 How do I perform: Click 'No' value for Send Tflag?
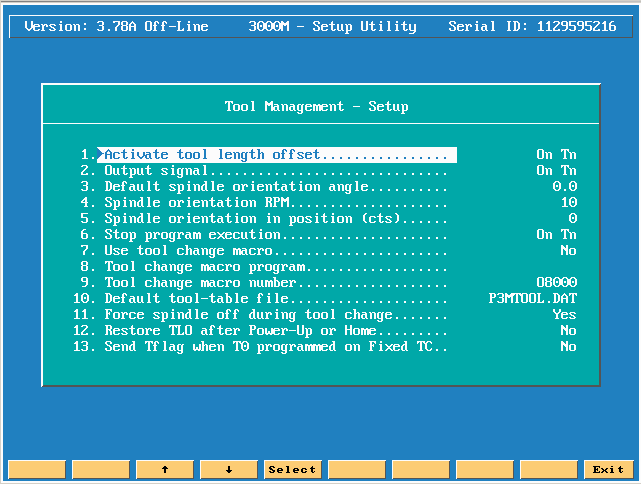[568, 347]
